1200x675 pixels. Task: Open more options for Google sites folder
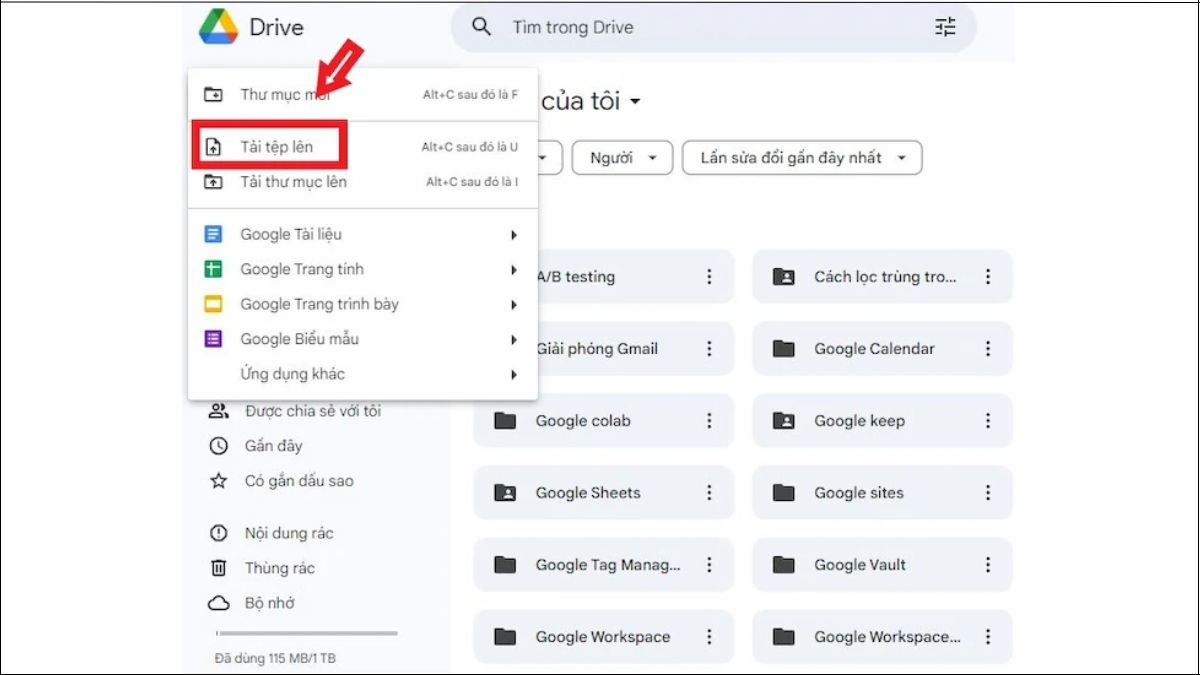(988, 493)
